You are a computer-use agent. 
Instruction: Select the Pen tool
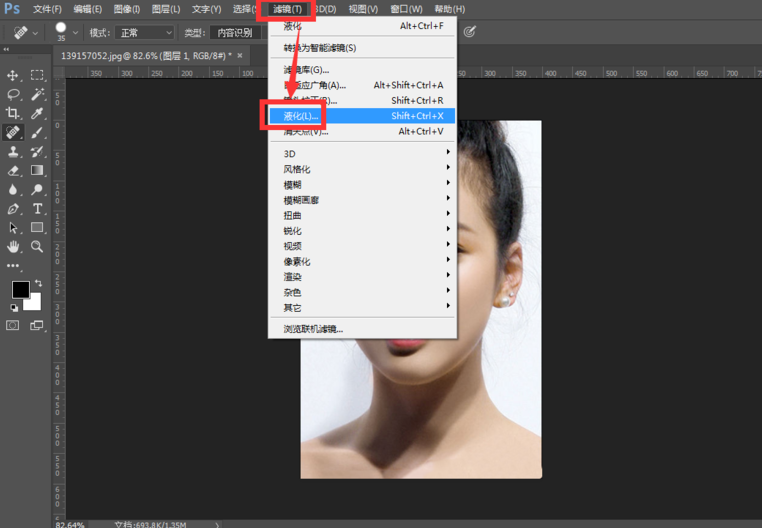(x=13, y=209)
